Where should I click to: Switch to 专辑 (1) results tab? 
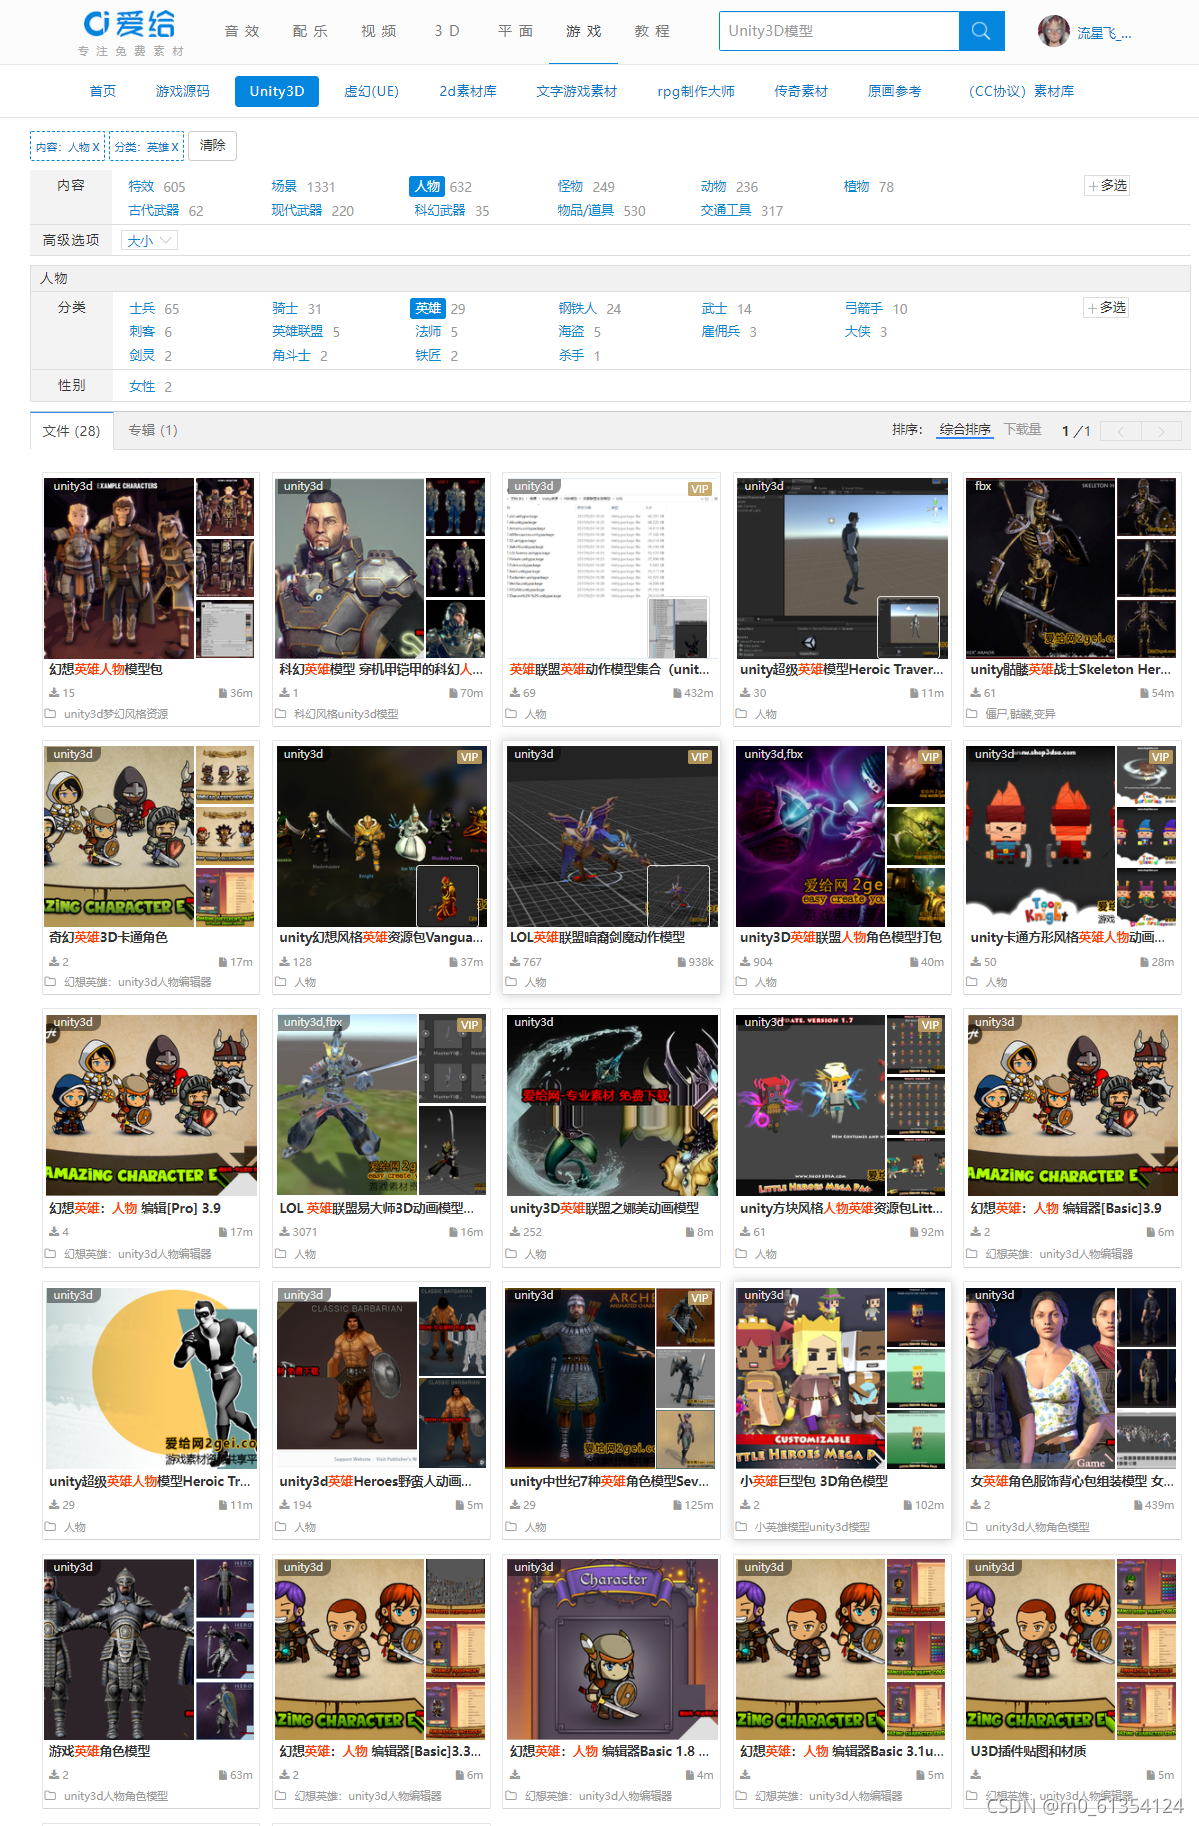click(x=153, y=430)
